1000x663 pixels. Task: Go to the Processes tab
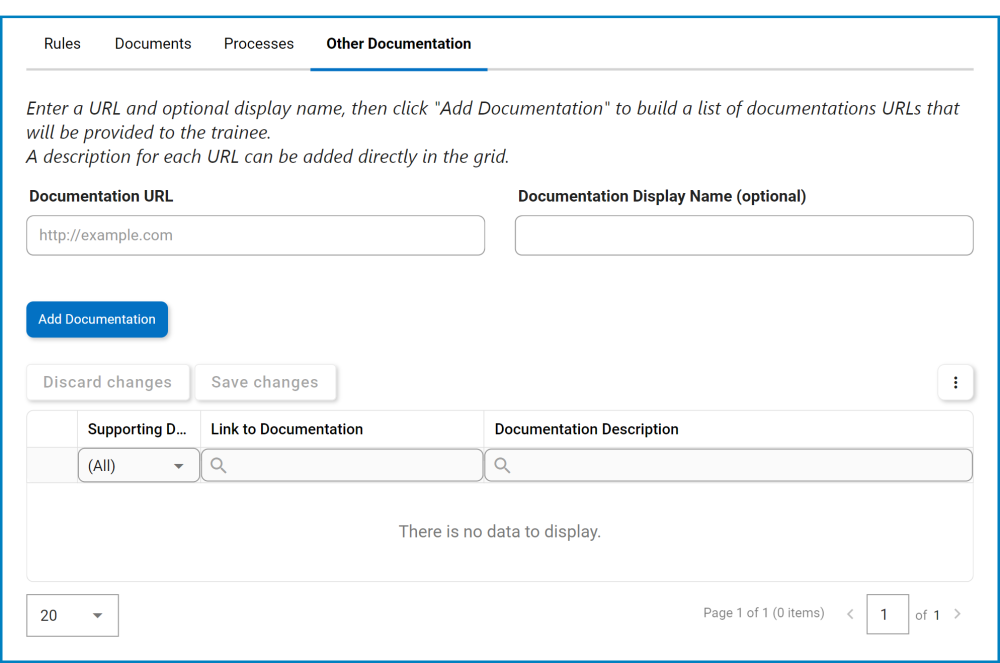[259, 44]
